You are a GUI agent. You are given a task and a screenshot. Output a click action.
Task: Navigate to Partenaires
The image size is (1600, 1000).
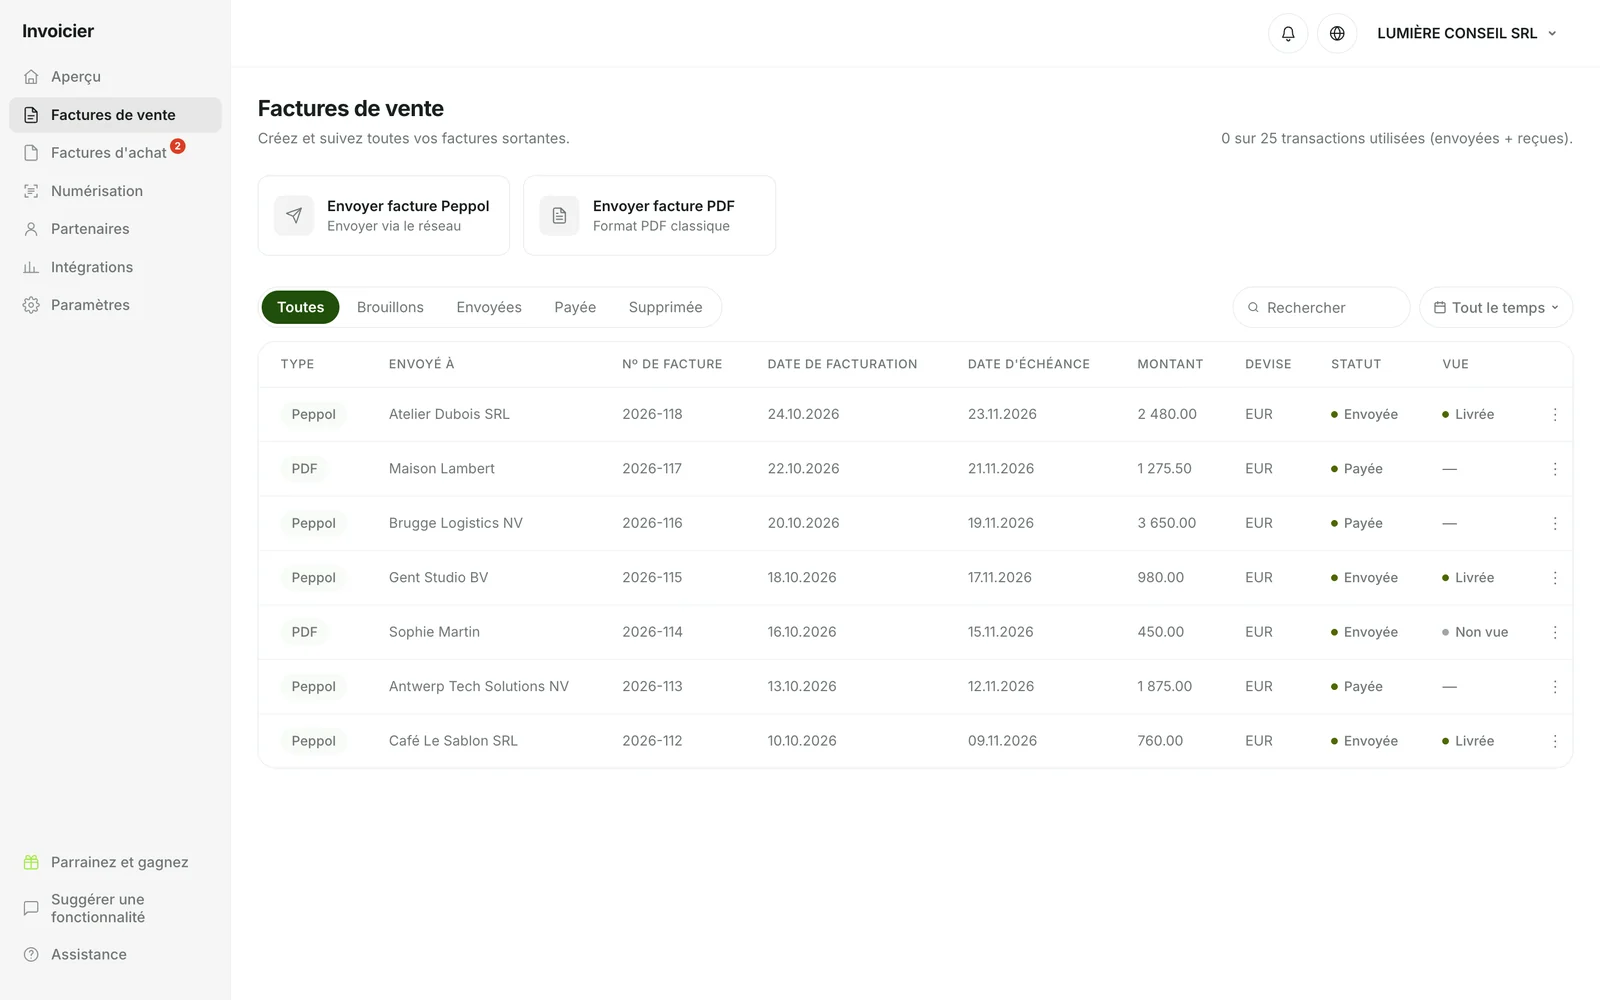coord(115,229)
